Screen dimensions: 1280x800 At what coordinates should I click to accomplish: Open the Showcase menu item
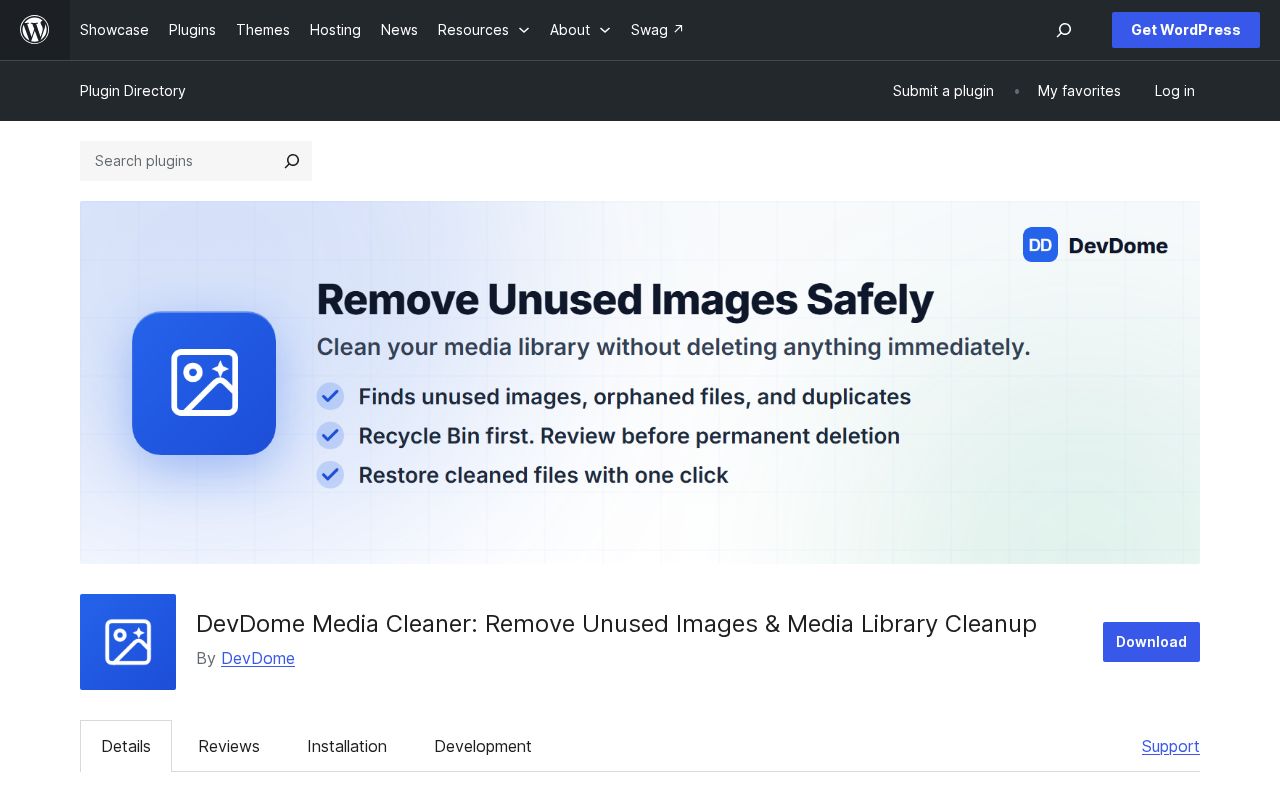coord(114,30)
